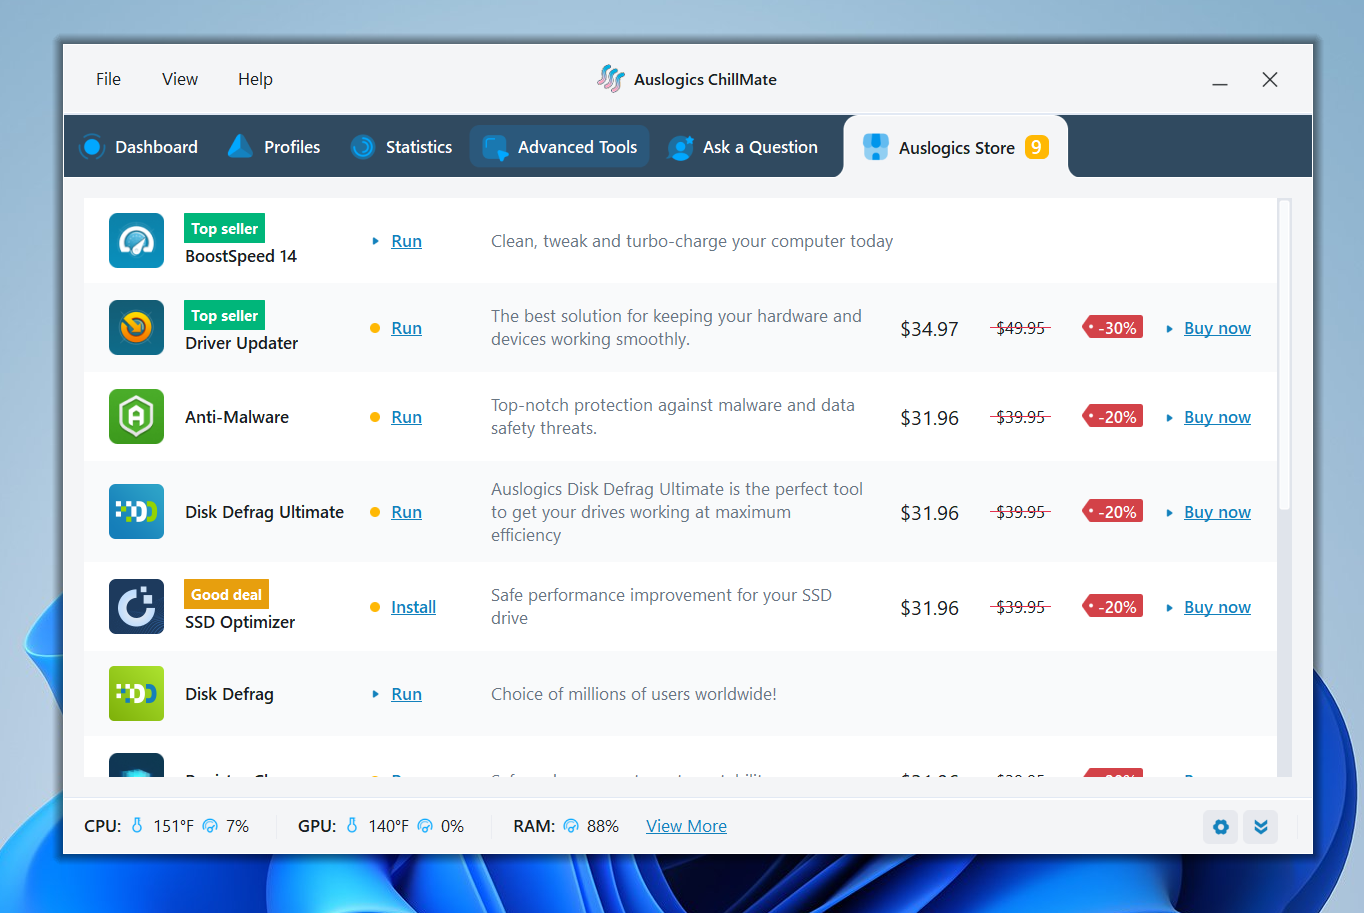Click the arrow next to BoostSpeed's Run link

[x=377, y=241]
